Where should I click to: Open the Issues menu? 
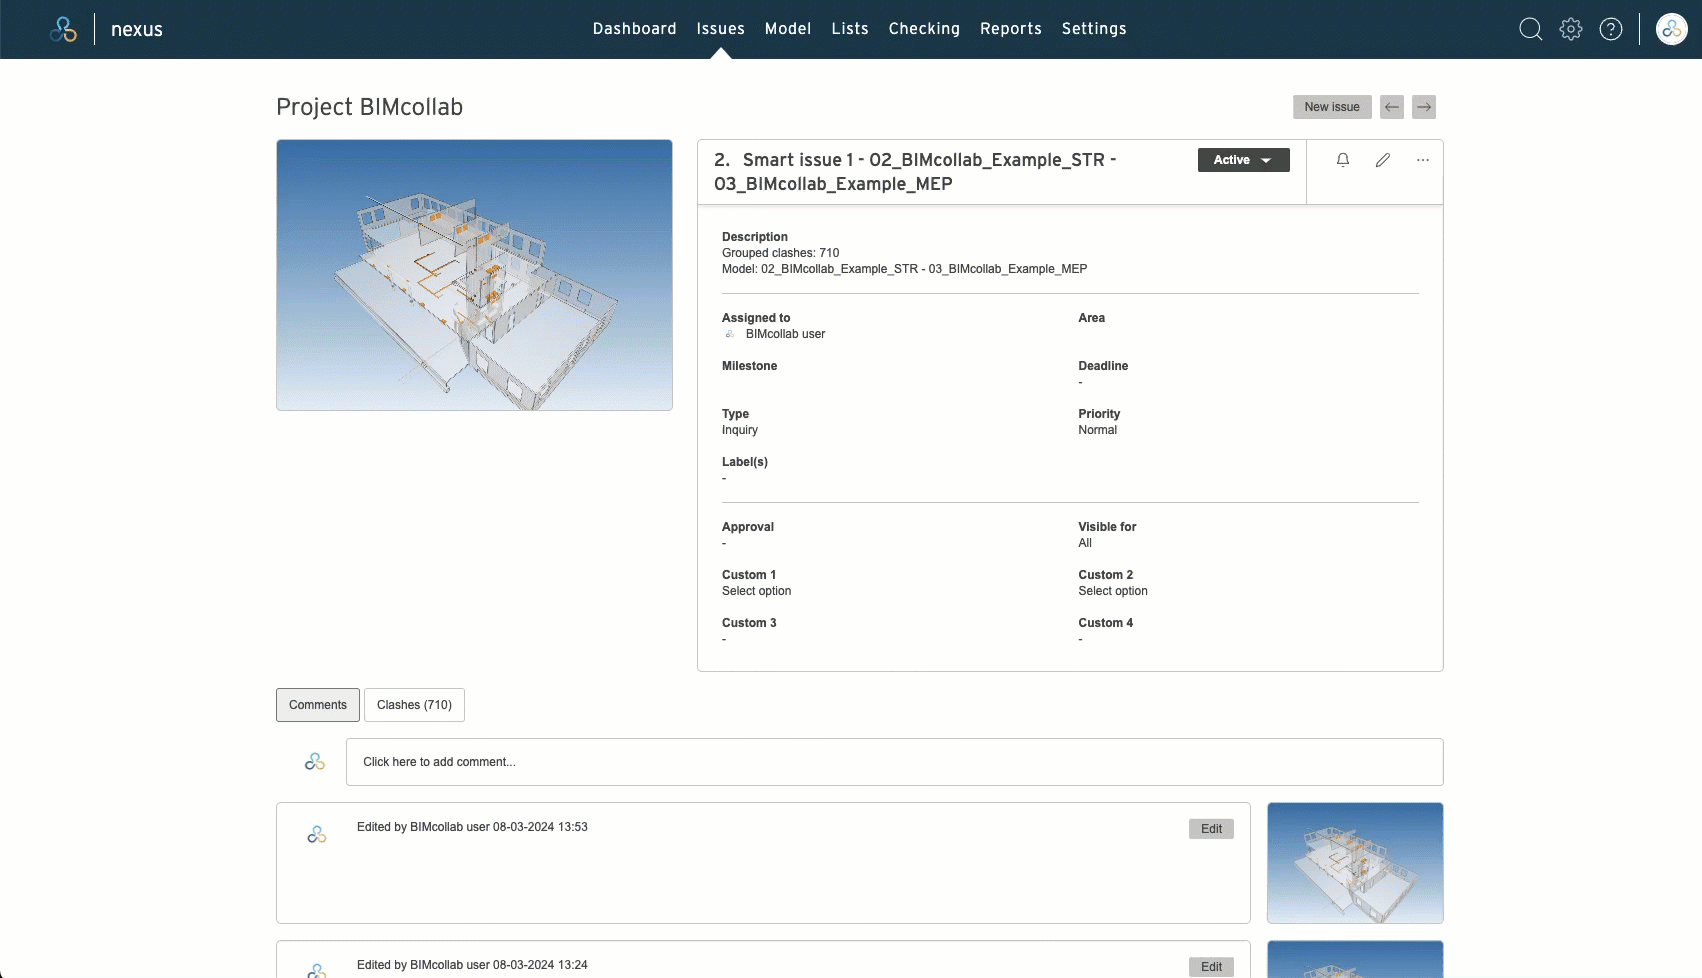pyautogui.click(x=721, y=29)
